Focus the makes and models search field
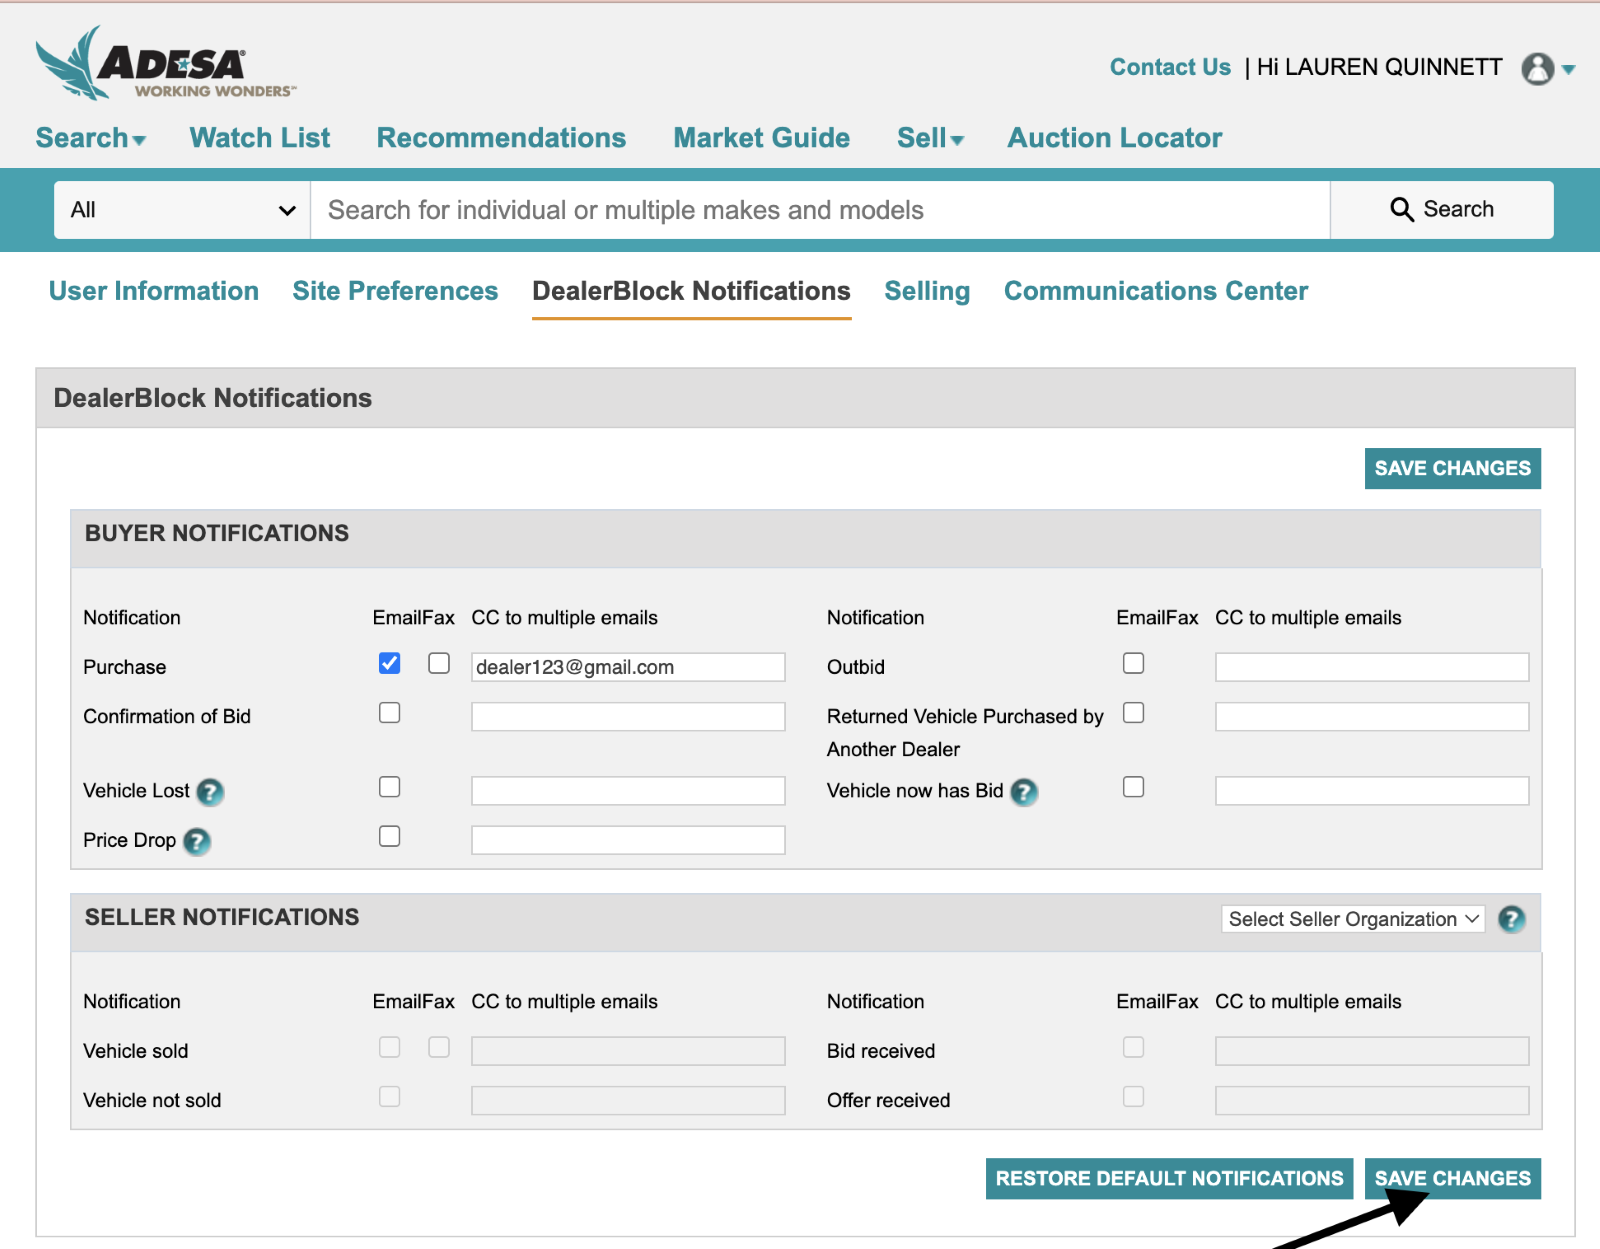Viewport: 1600px width, 1249px height. [x=820, y=210]
